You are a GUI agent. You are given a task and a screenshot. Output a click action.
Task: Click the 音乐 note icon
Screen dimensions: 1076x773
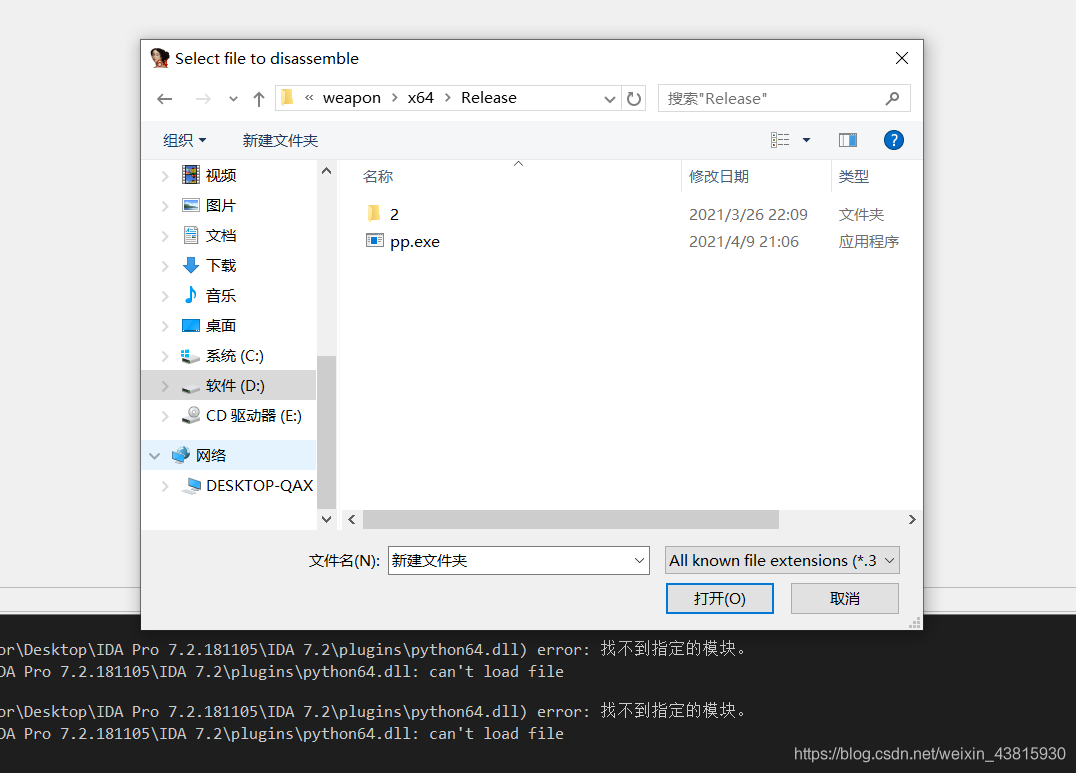[191, 295]
